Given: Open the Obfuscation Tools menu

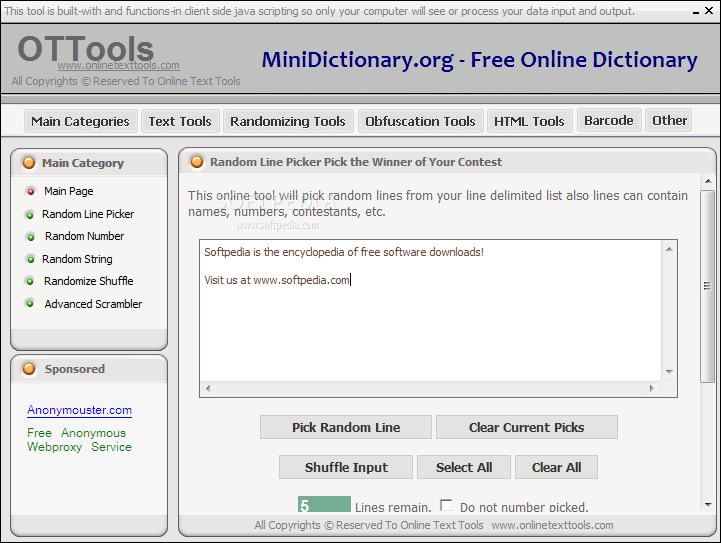Looking at the screenshot, I should tap(420, 121).
